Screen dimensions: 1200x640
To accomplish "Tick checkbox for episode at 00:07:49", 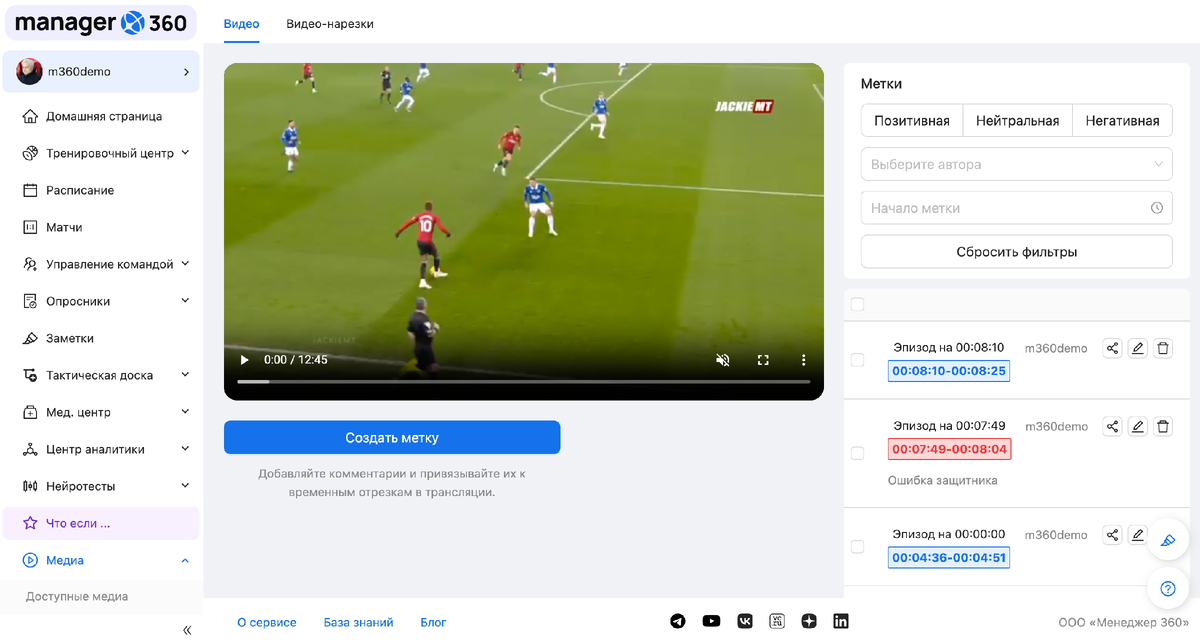I will click(857, 453).
